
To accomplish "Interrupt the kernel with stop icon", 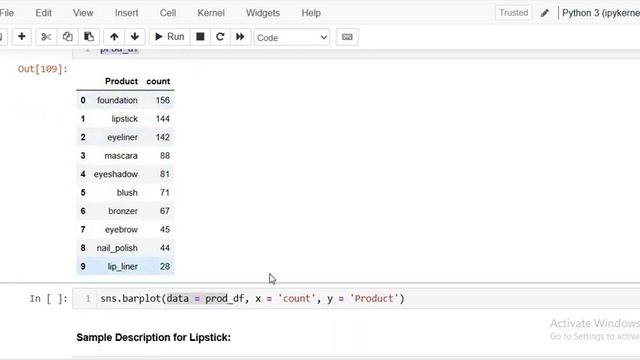I will (200, 37).
